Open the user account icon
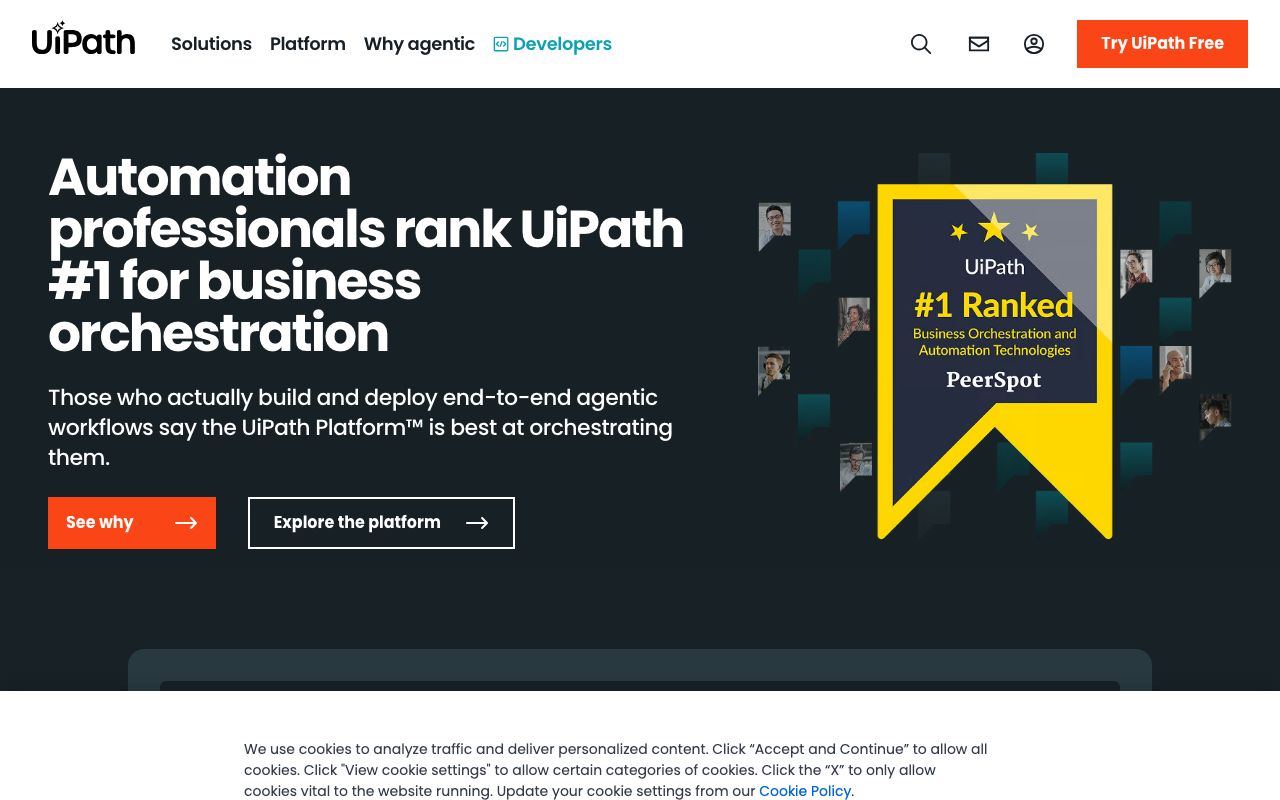Image resolution: width=1280 pixels, height=800 pixels. 1034,44
